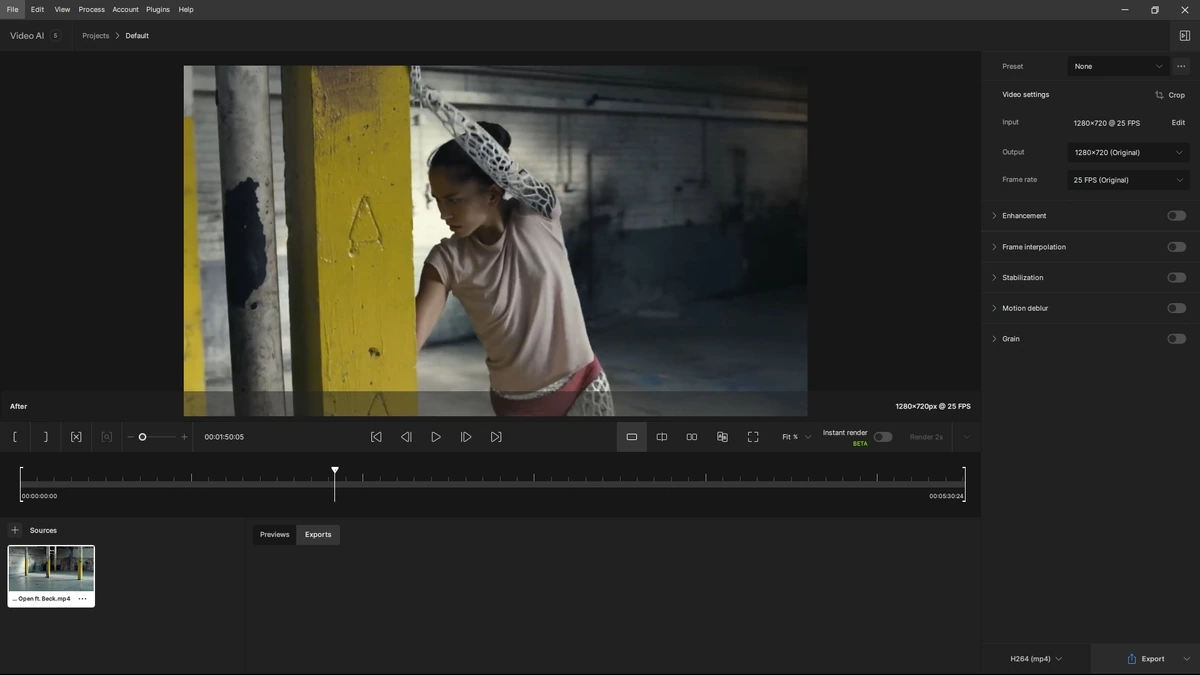Adjust the timeline zoom slider handle

142,437
